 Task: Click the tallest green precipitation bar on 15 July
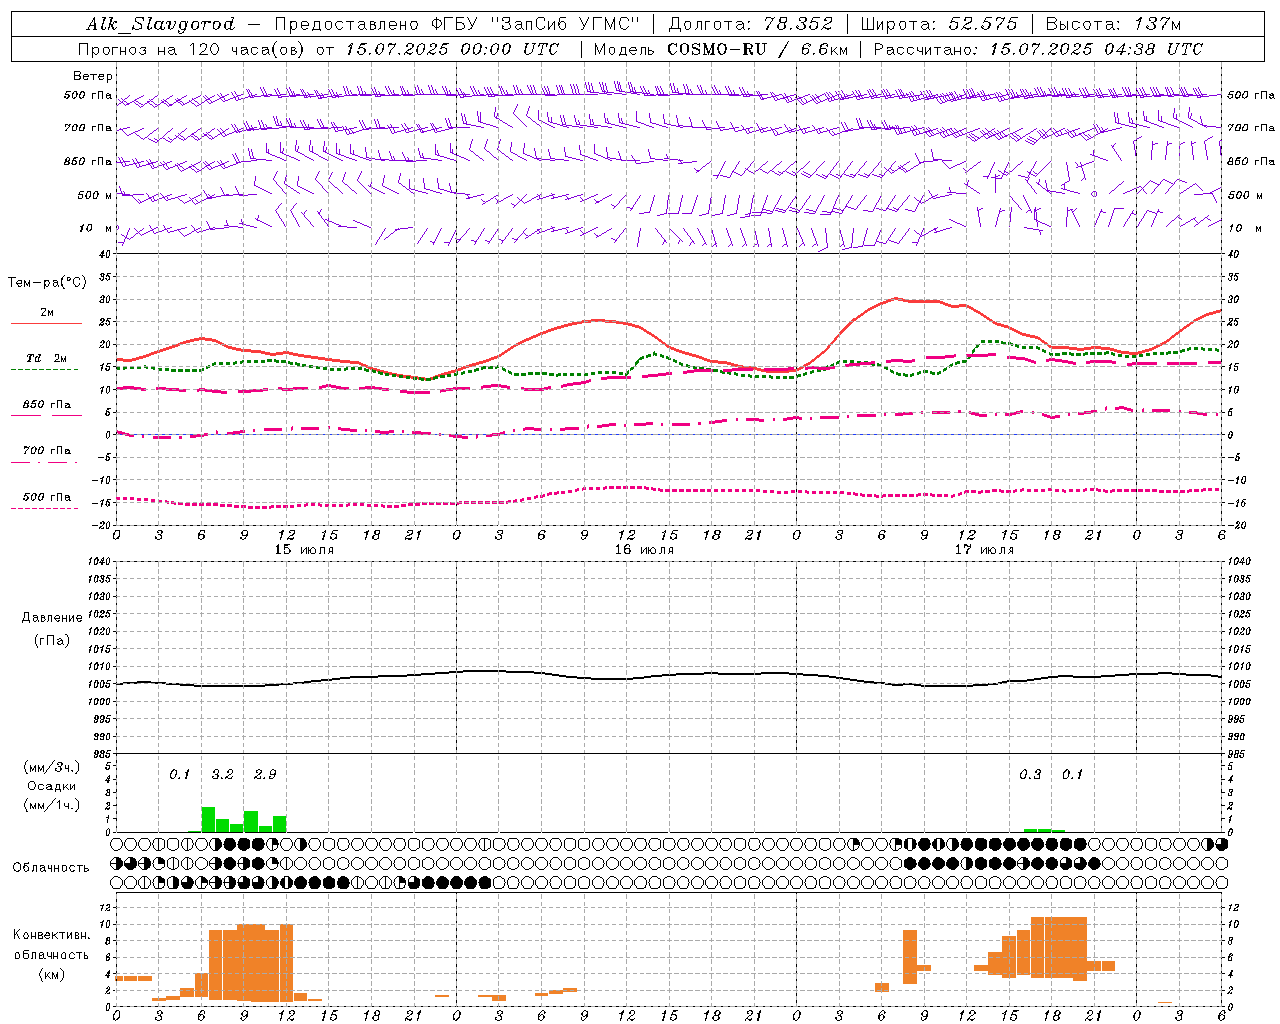click(x=208, y=819)
